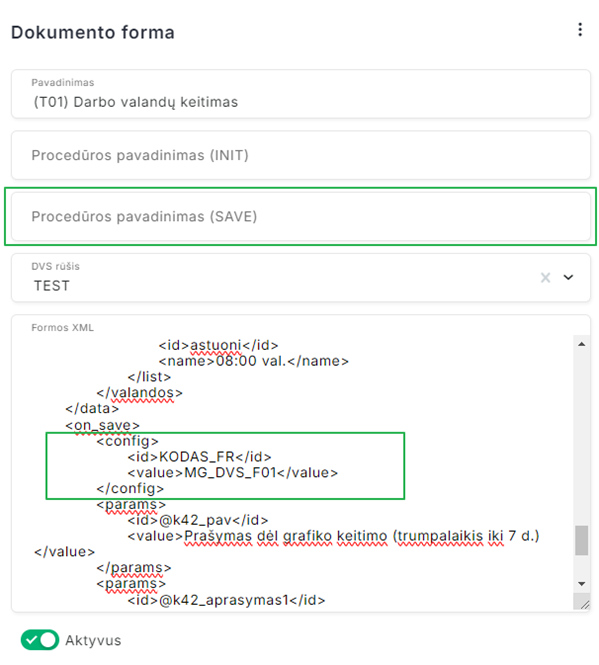
Task: Click the @k42_aprasymas1 id line
Action: coord(227,600)
